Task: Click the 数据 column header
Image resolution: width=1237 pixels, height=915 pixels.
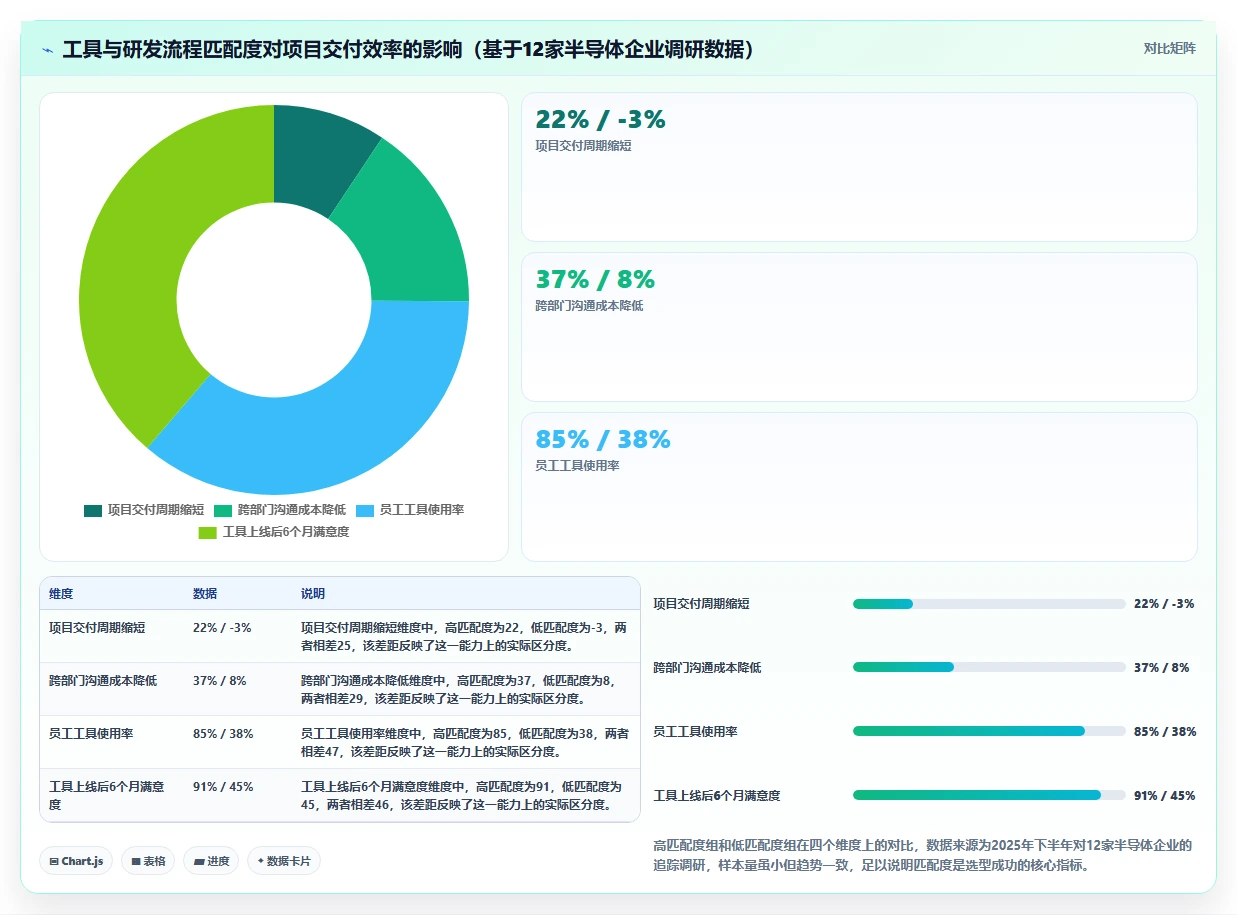Action: click(205, 594)
